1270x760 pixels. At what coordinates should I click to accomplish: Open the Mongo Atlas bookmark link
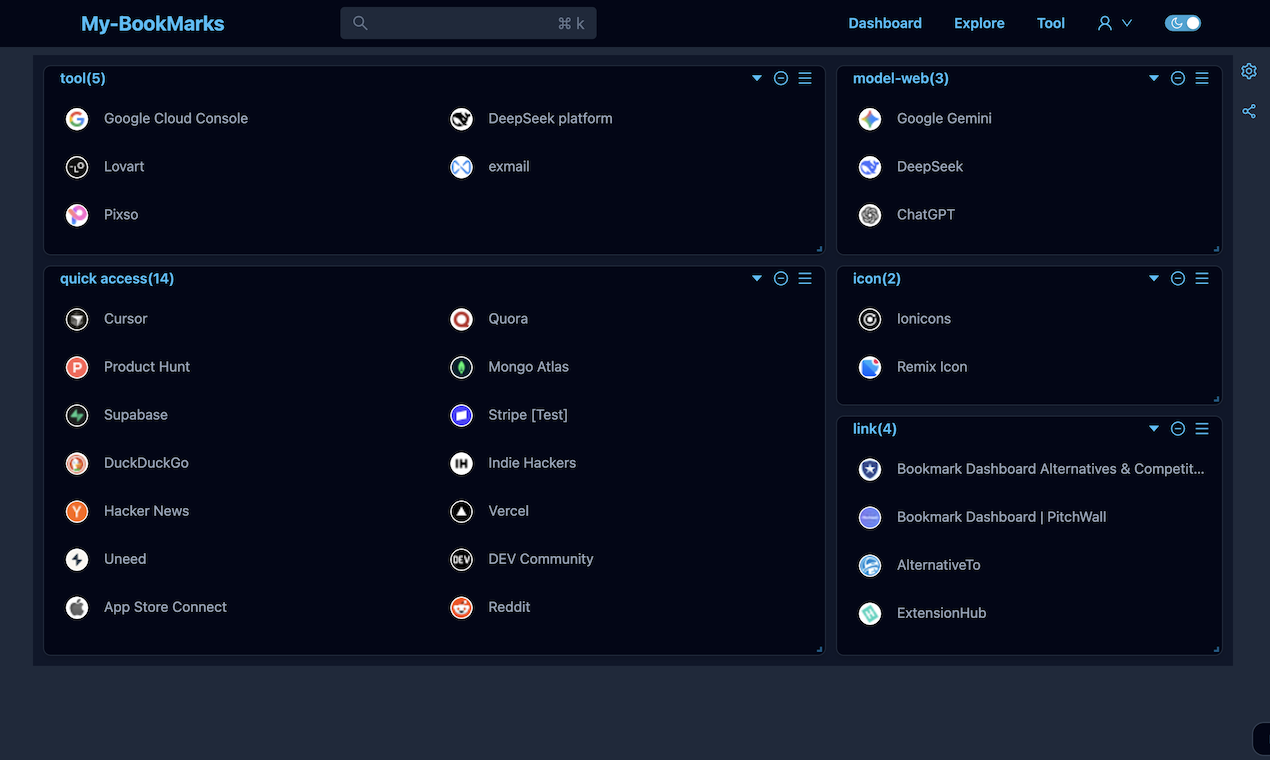click(528, 367)
